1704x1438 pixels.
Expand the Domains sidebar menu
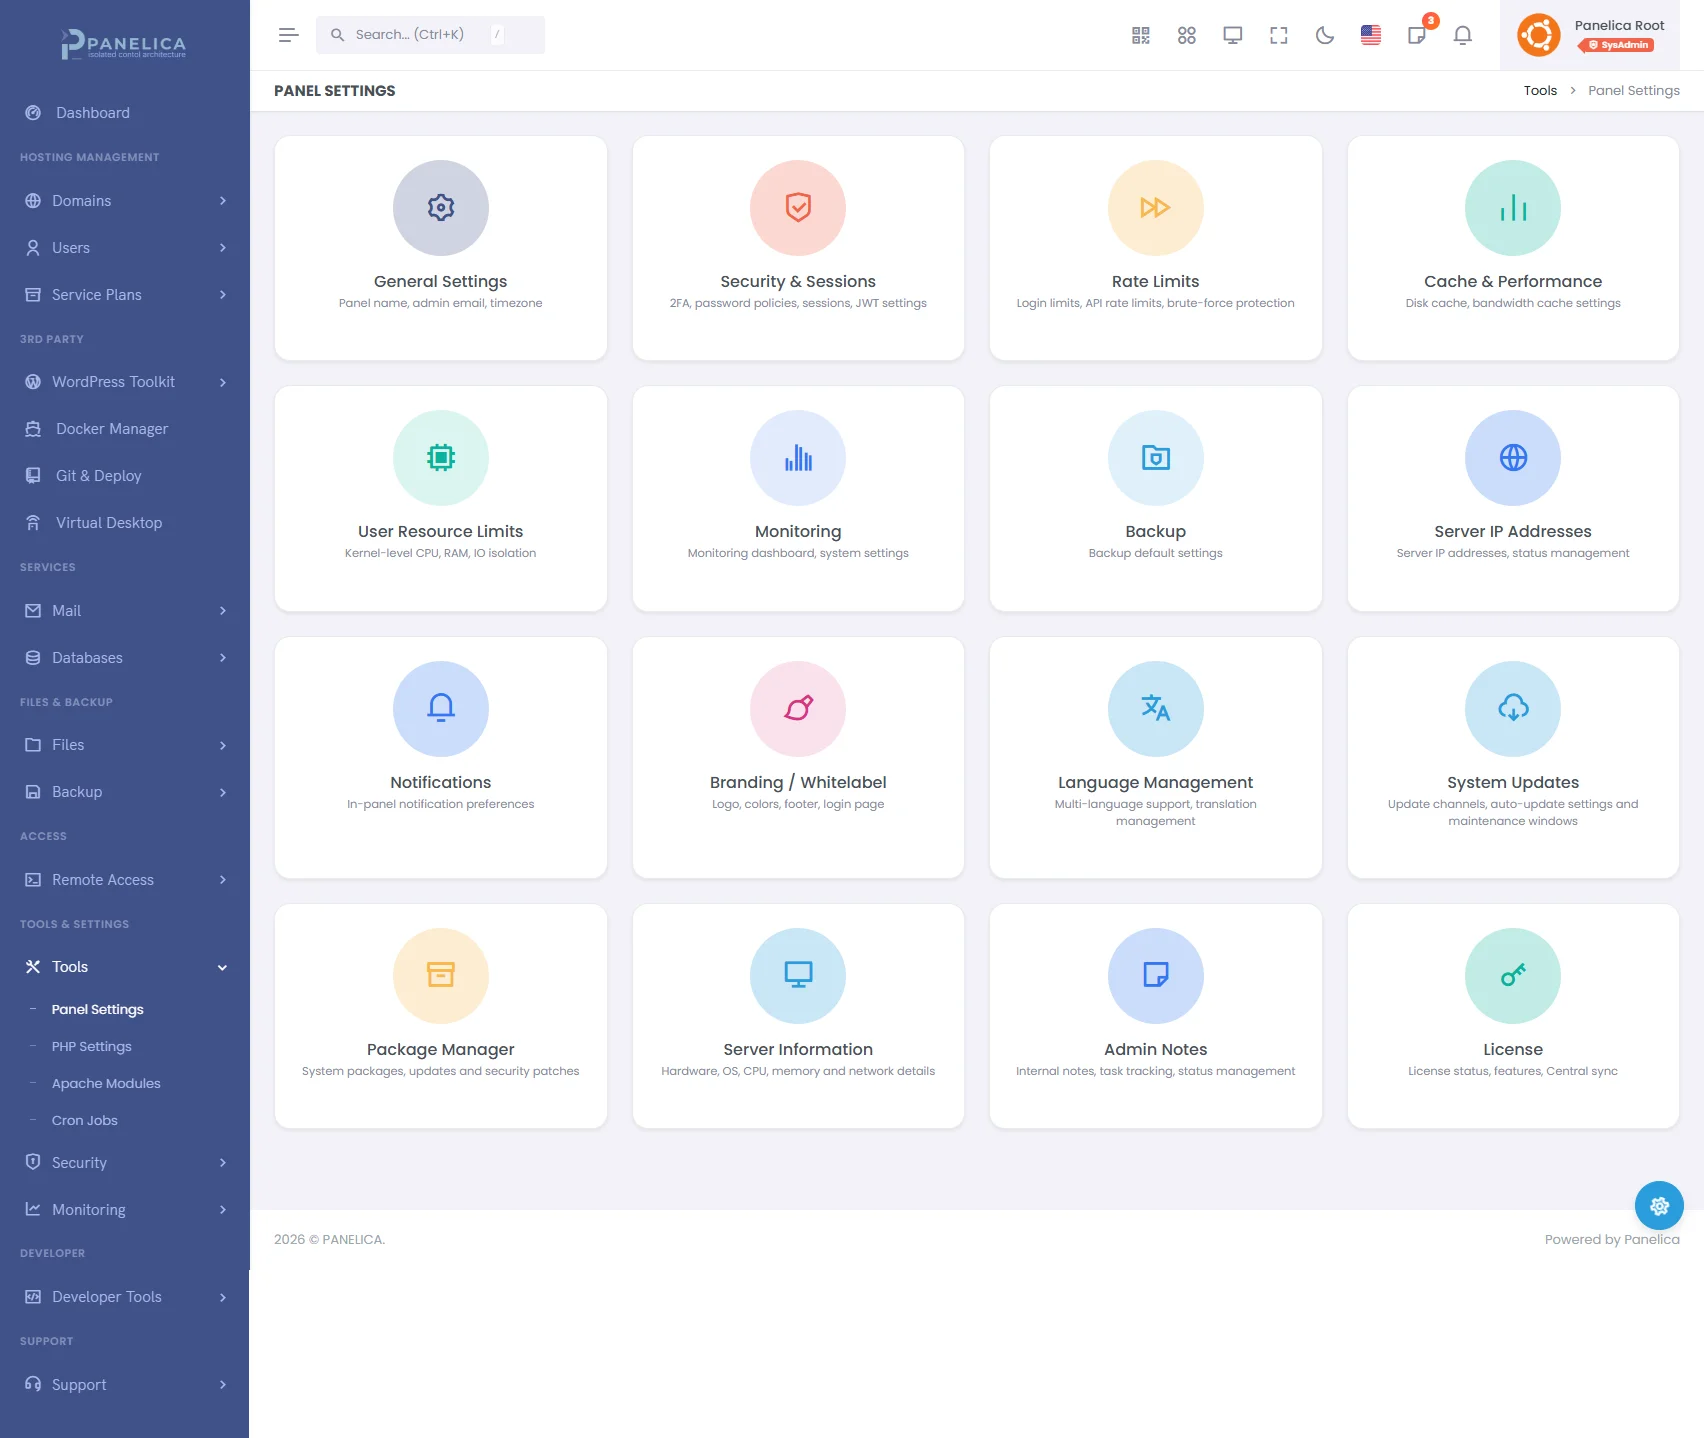[x=125, y=201]
